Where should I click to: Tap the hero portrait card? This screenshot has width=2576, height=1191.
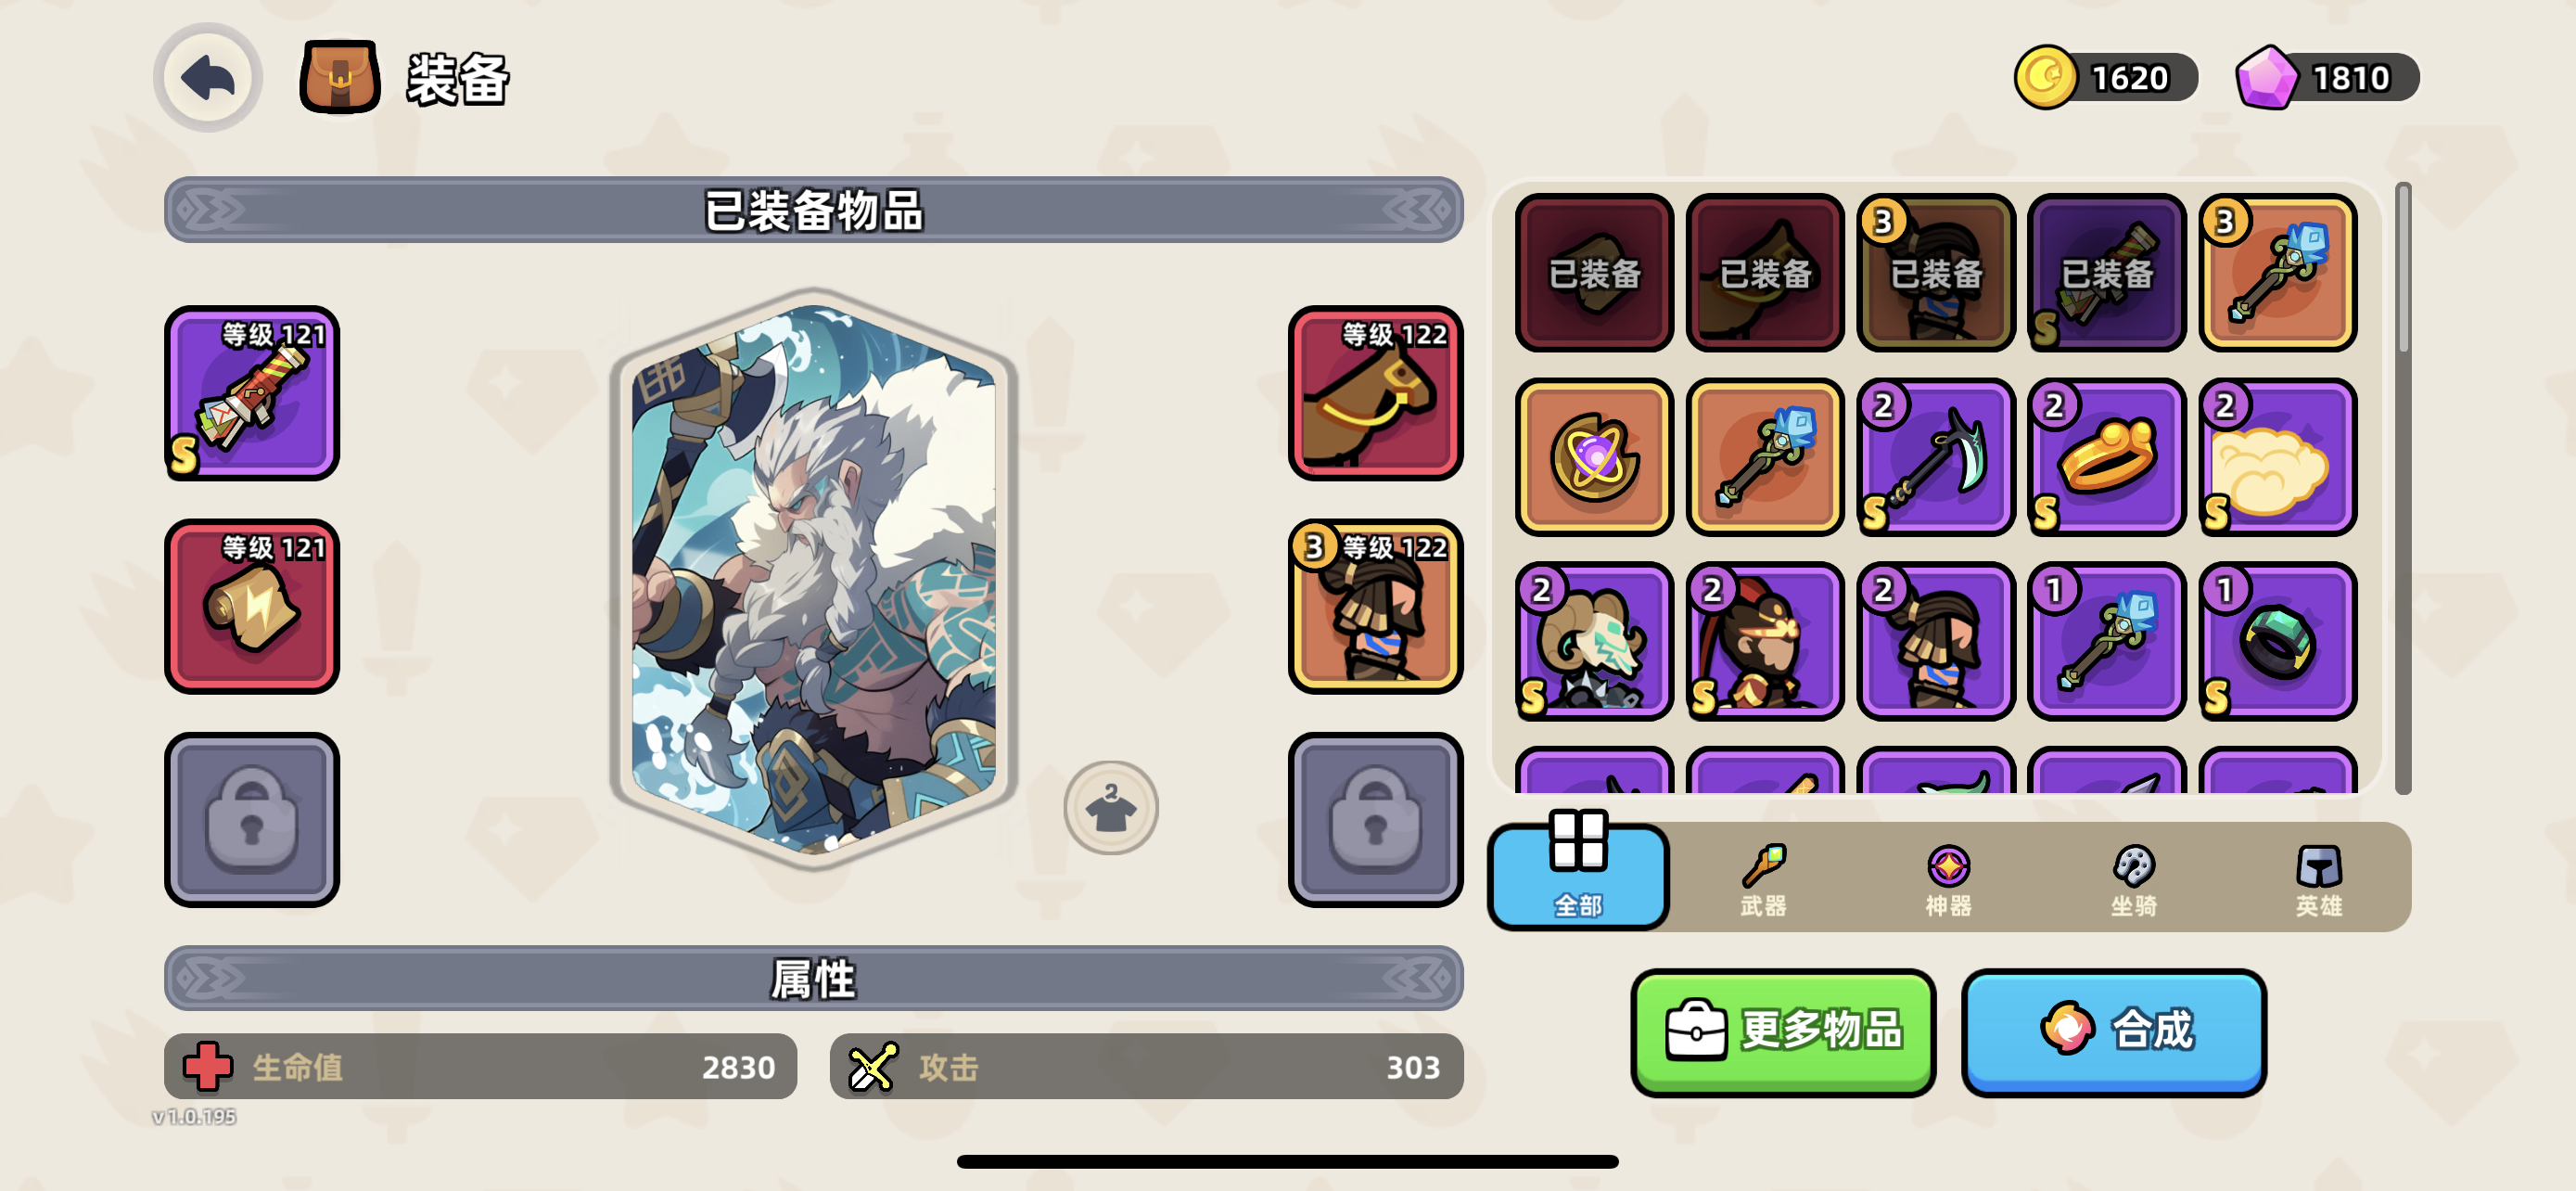813,580
